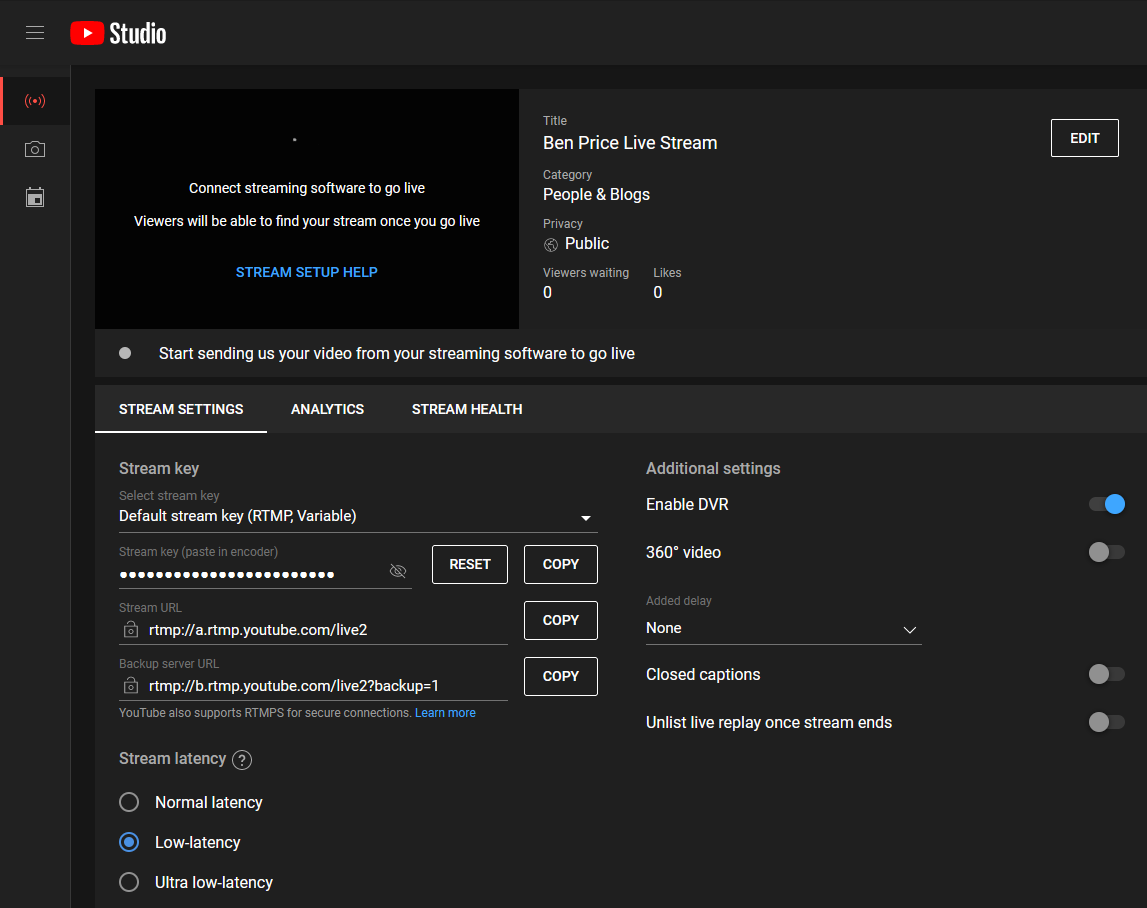Click the YouTube Studio logo
Screen dimensions: 1147x908
[x=117, y=33]
